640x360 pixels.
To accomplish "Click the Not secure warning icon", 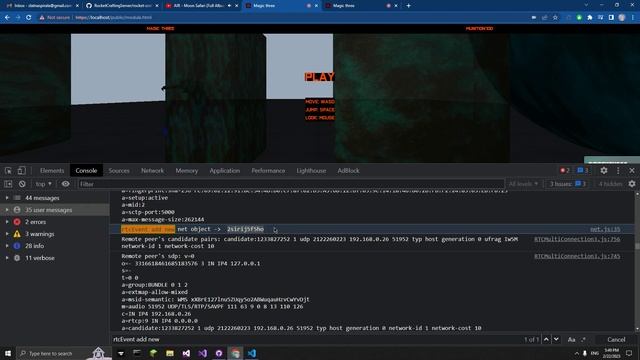I will [42, 18].
